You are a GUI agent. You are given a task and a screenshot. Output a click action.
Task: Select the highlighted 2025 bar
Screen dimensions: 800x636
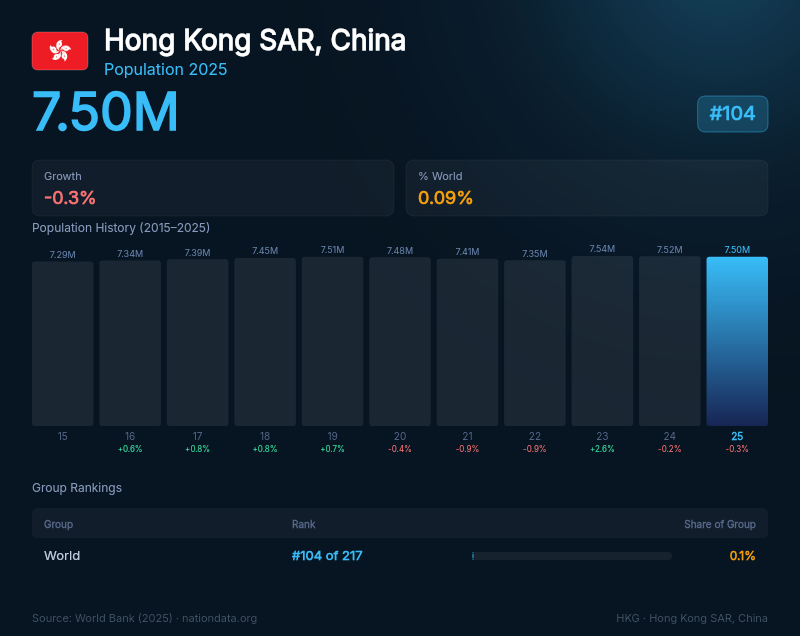[737, 341]
